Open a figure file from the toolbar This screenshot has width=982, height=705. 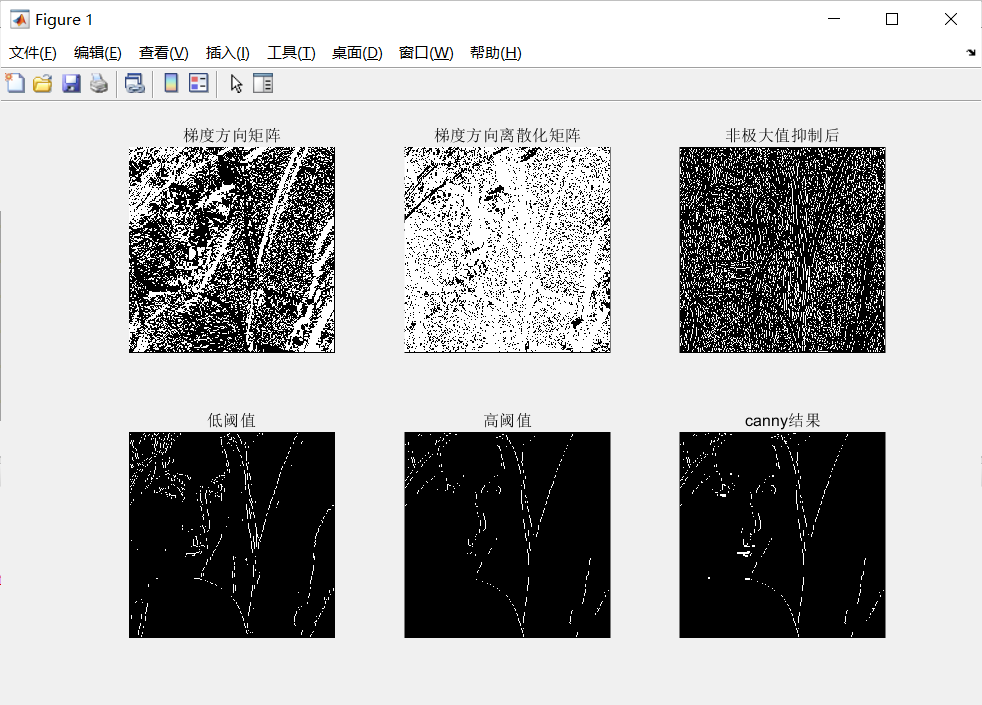coord(42,83)
